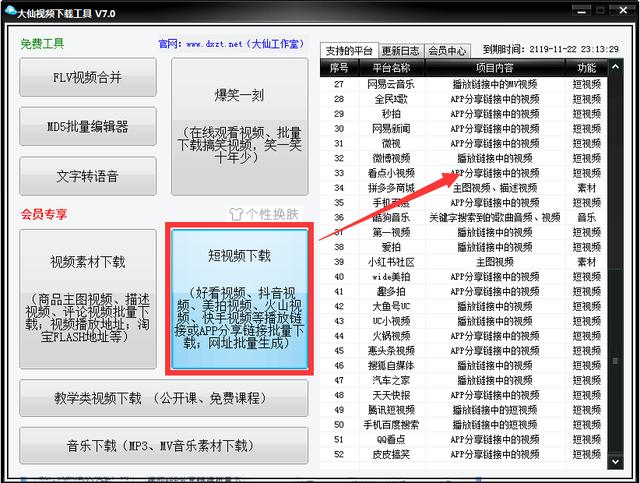Open 音乐下载 MP3/MV section
640x483 pixels.
click(164, 445)
